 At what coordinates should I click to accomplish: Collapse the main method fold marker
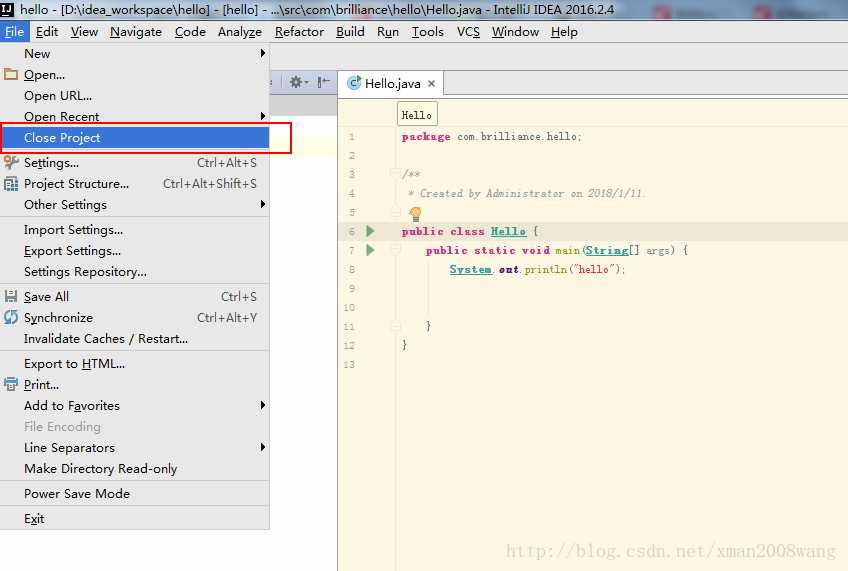click(x=395, y=250)
